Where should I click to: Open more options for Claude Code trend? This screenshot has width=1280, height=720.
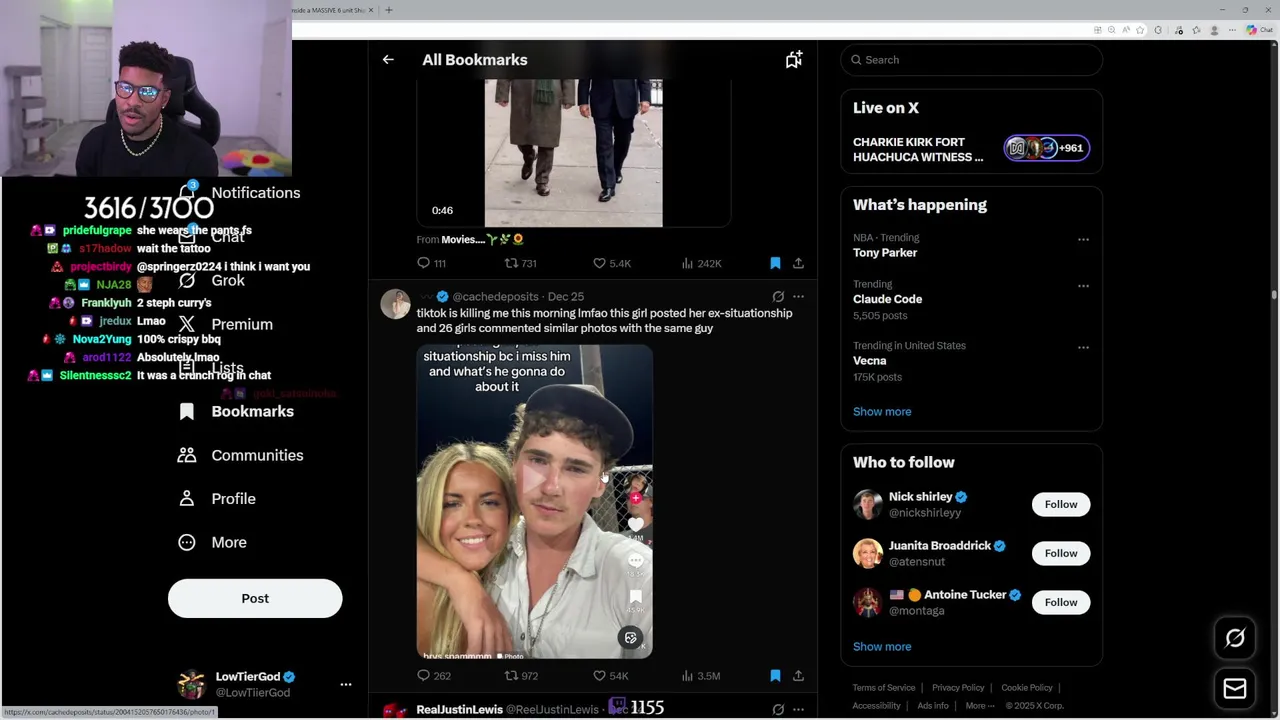click(x=1083, y=286)
